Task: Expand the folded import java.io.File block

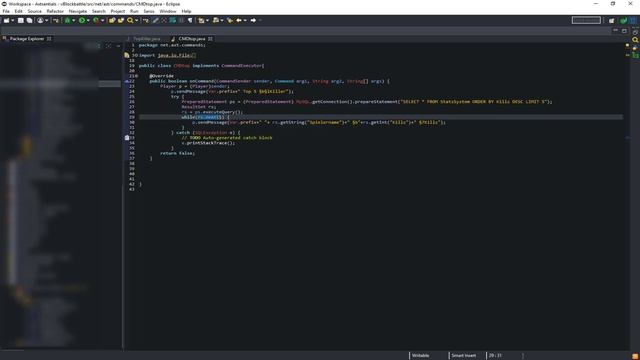Action: point(136,55)
